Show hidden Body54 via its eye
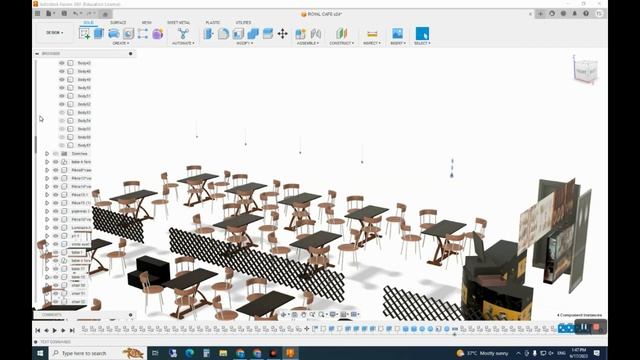Image resolution: width=640 pixels, height=360 pixels. [62, 120]
